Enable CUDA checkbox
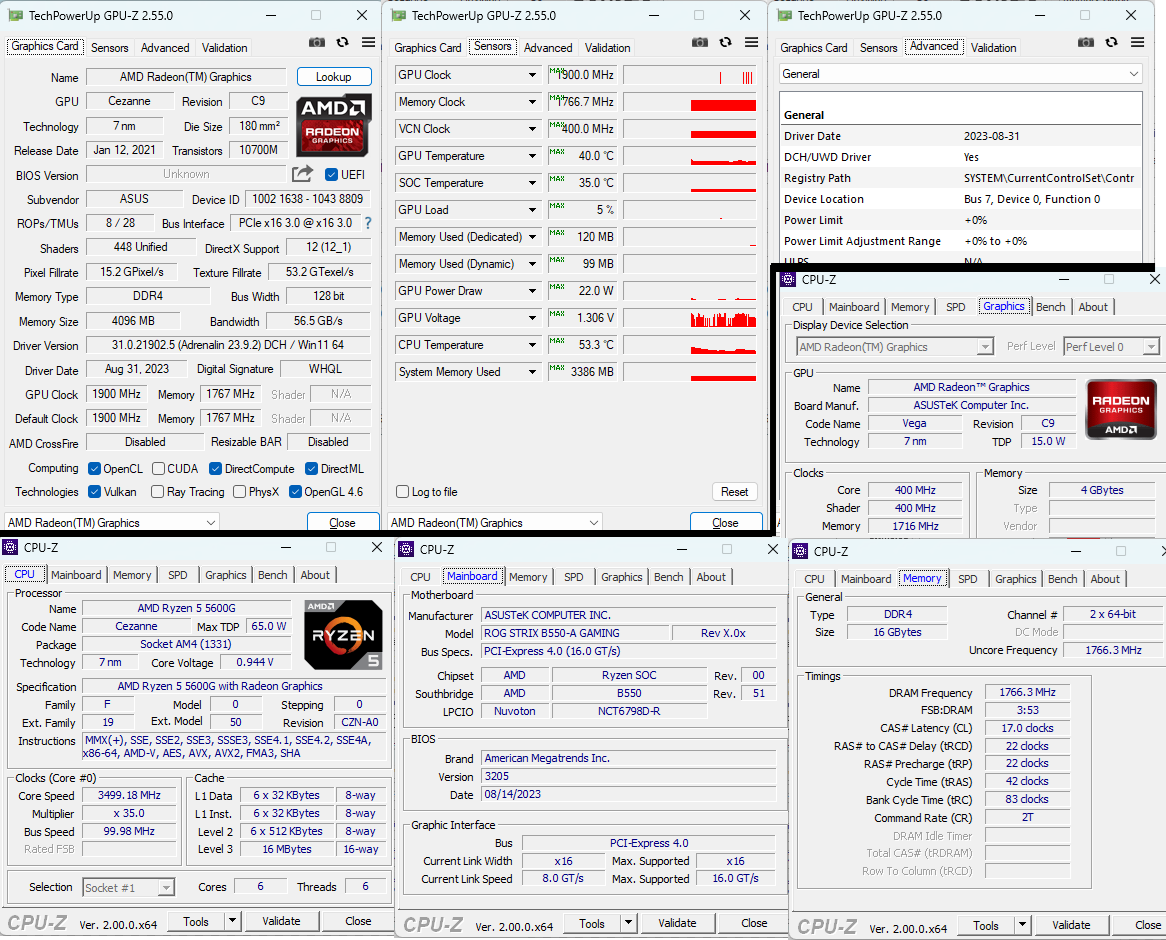The height and width of the screenshot is (940, 1166). 158,469
